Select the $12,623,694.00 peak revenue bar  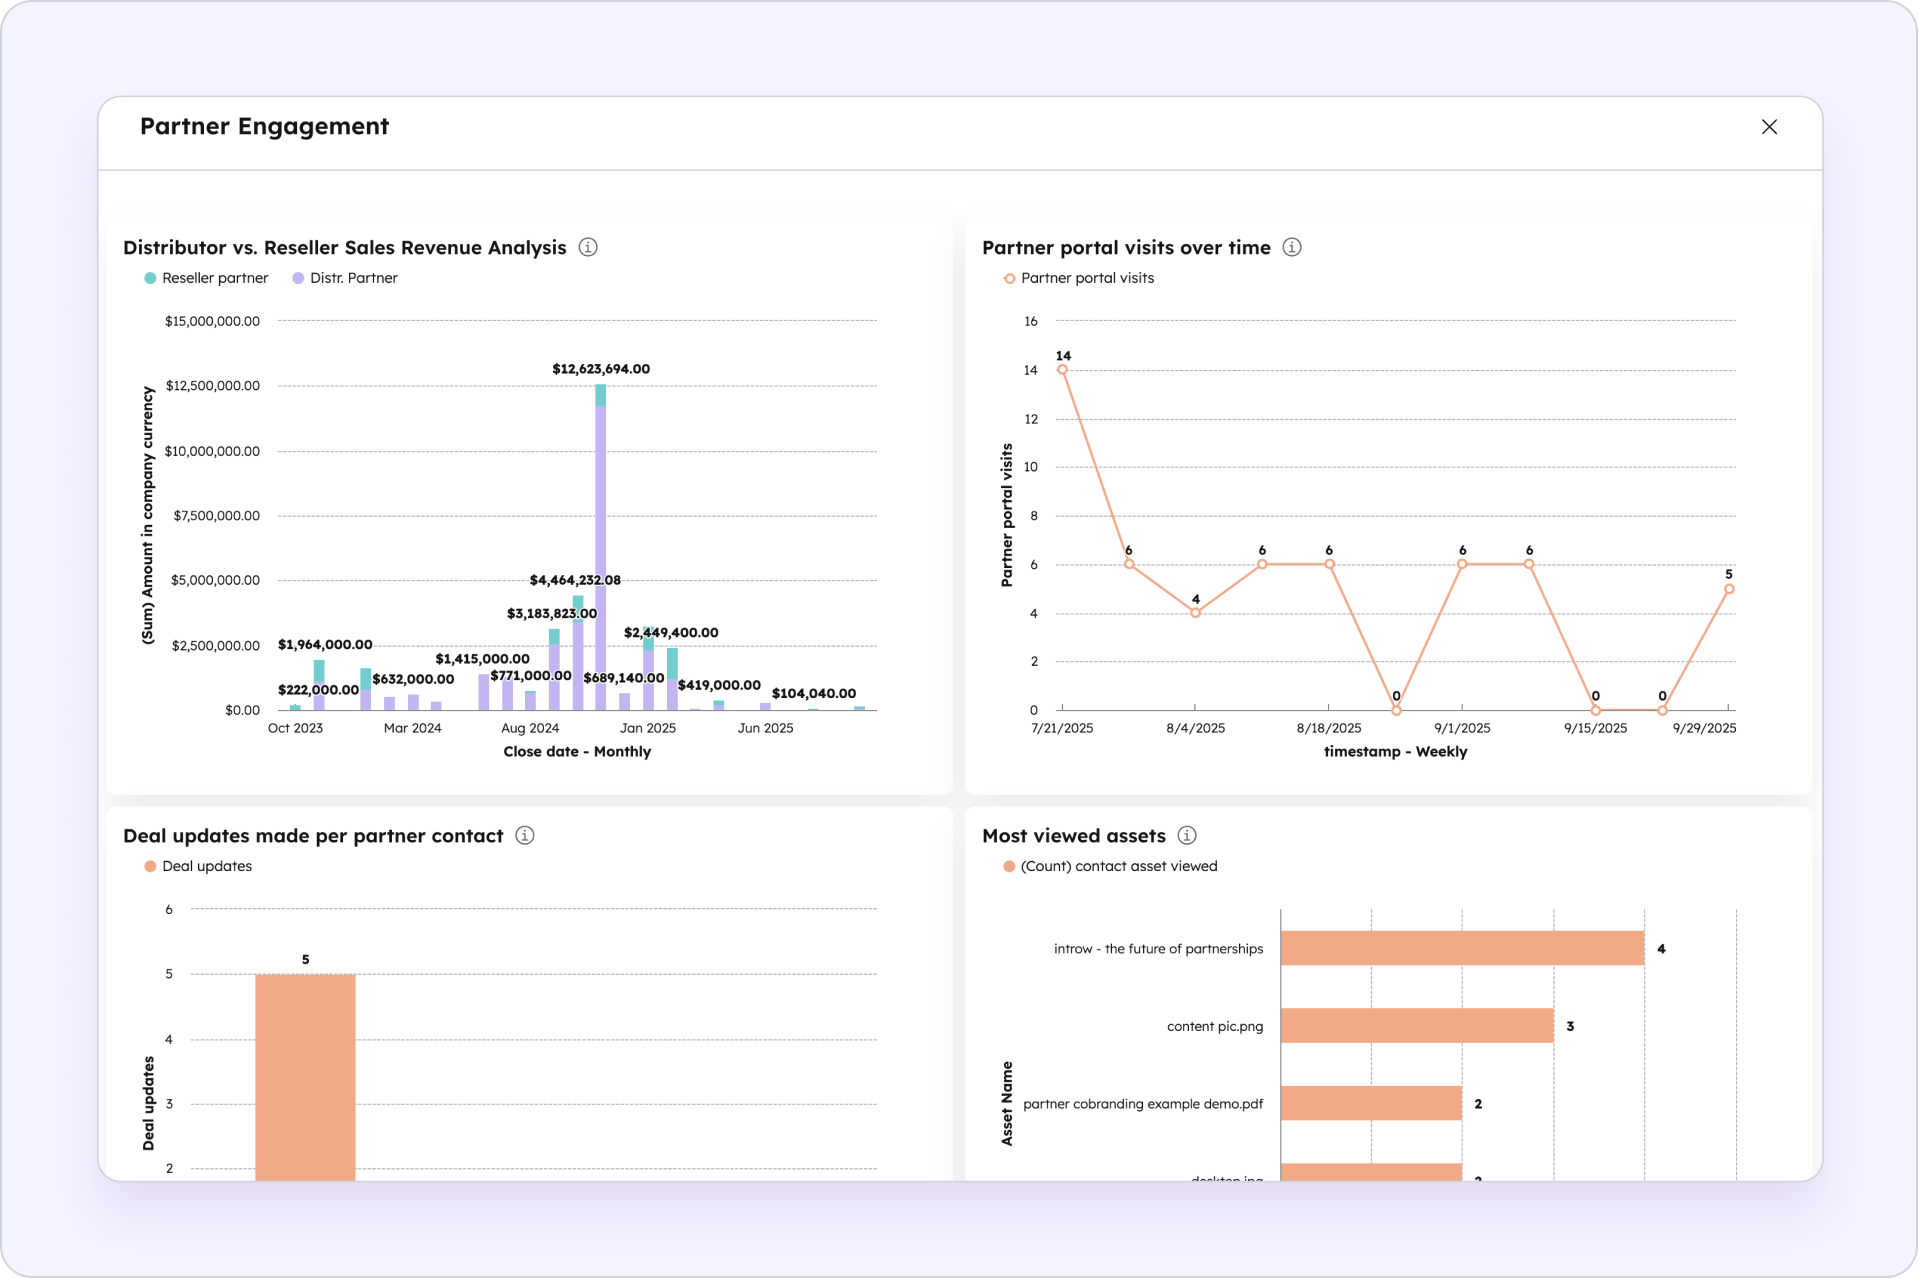[x=600, y=547]
